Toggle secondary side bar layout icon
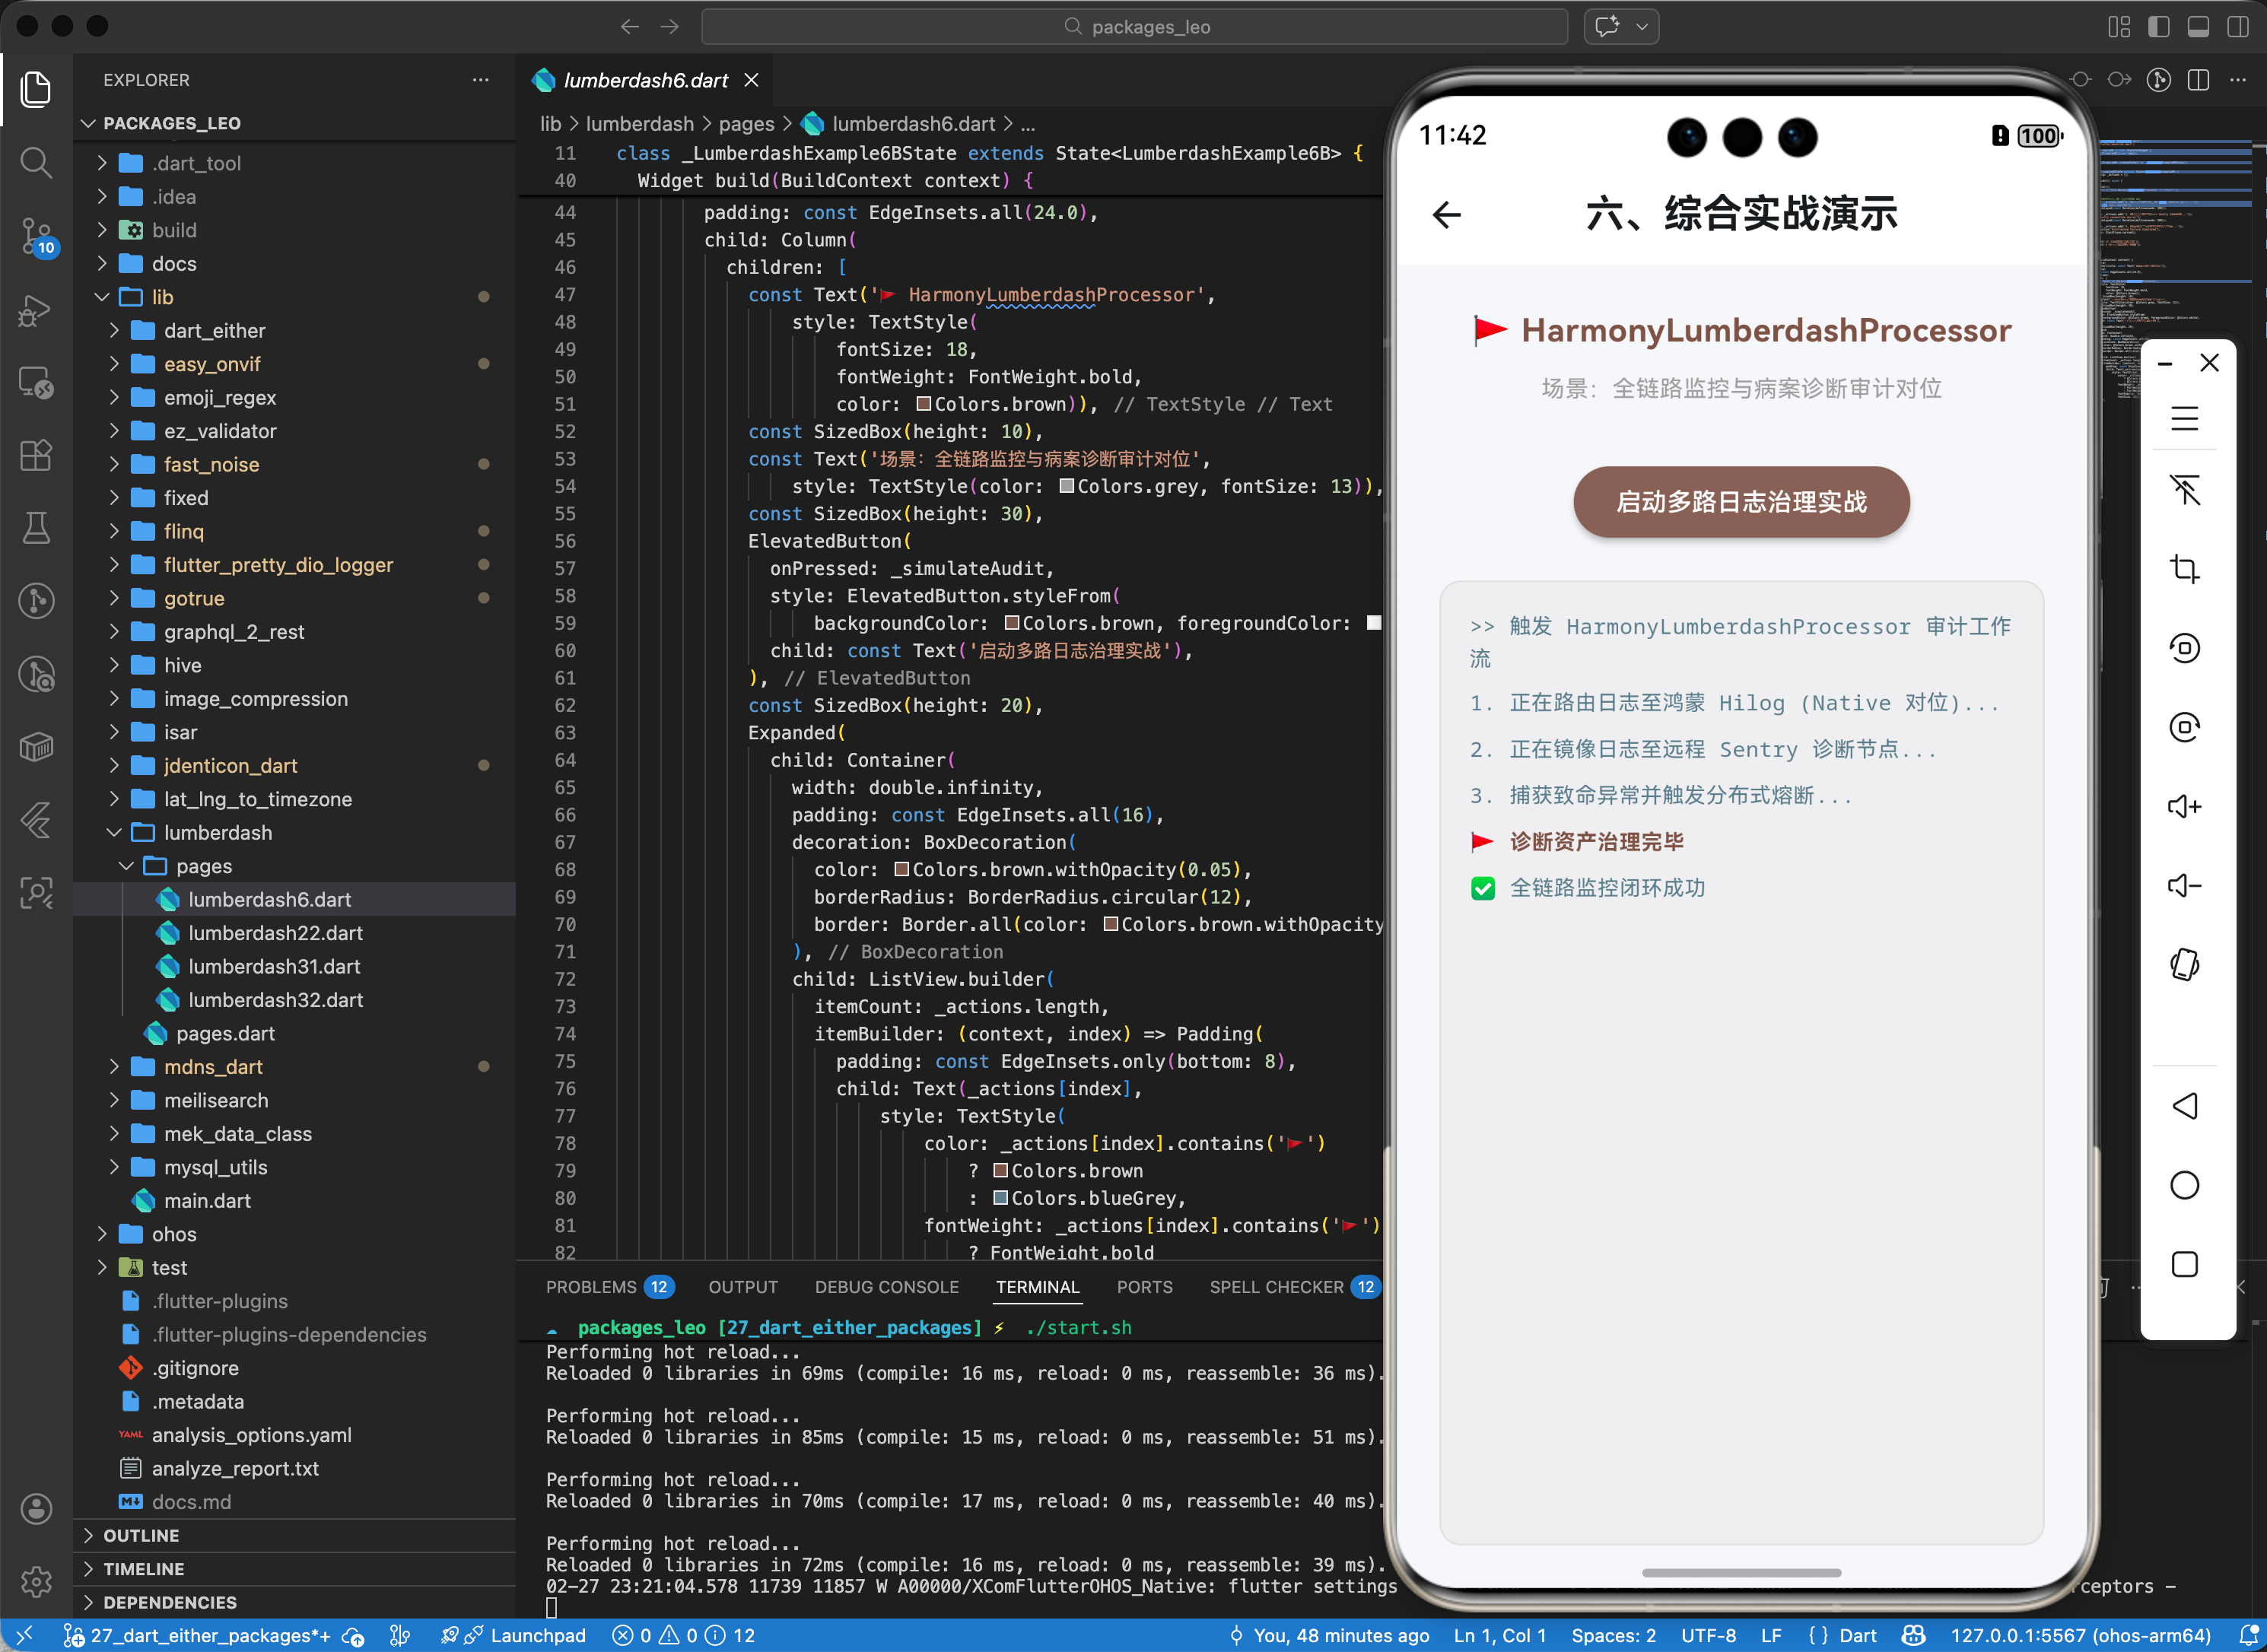The width and height of the screenshot is (2267, 1652). tap(2237, 27)
